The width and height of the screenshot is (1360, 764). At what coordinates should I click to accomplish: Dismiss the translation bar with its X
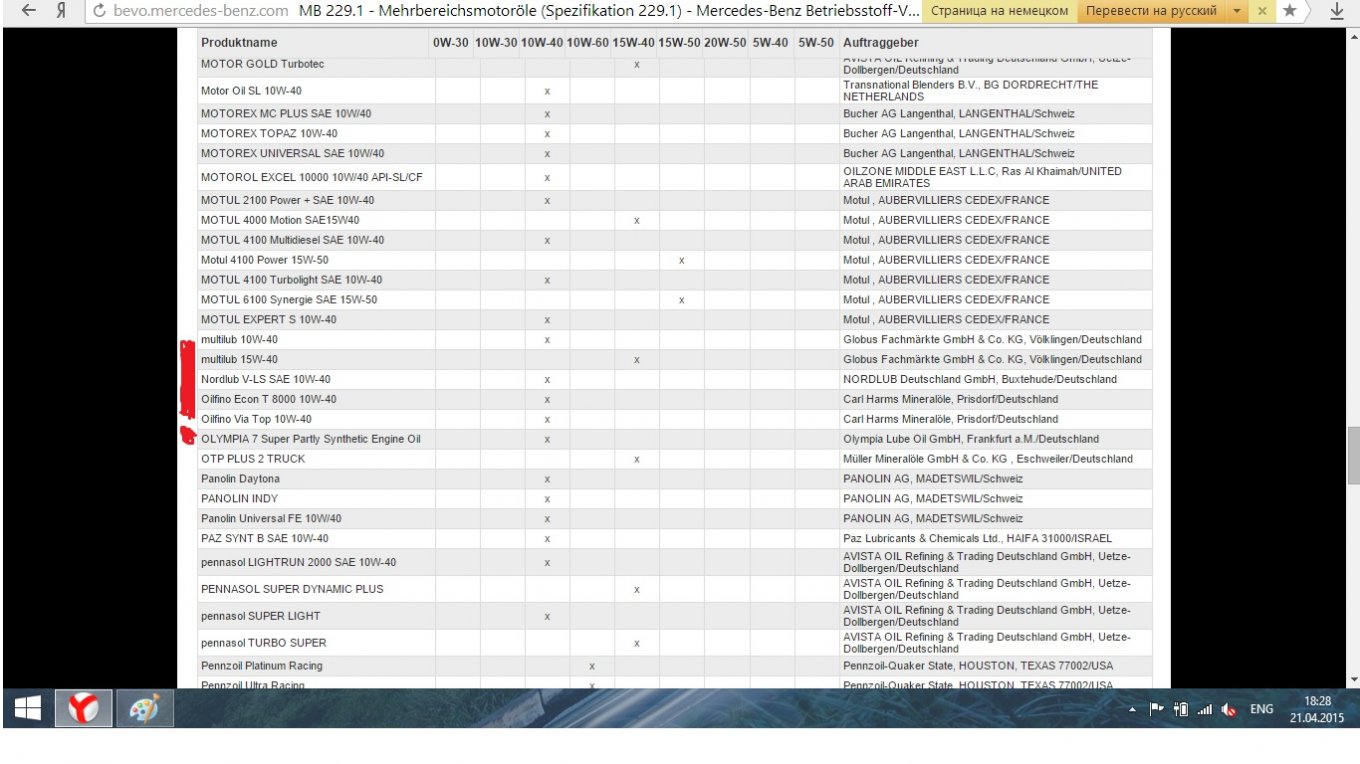[x=1262, y=11]
